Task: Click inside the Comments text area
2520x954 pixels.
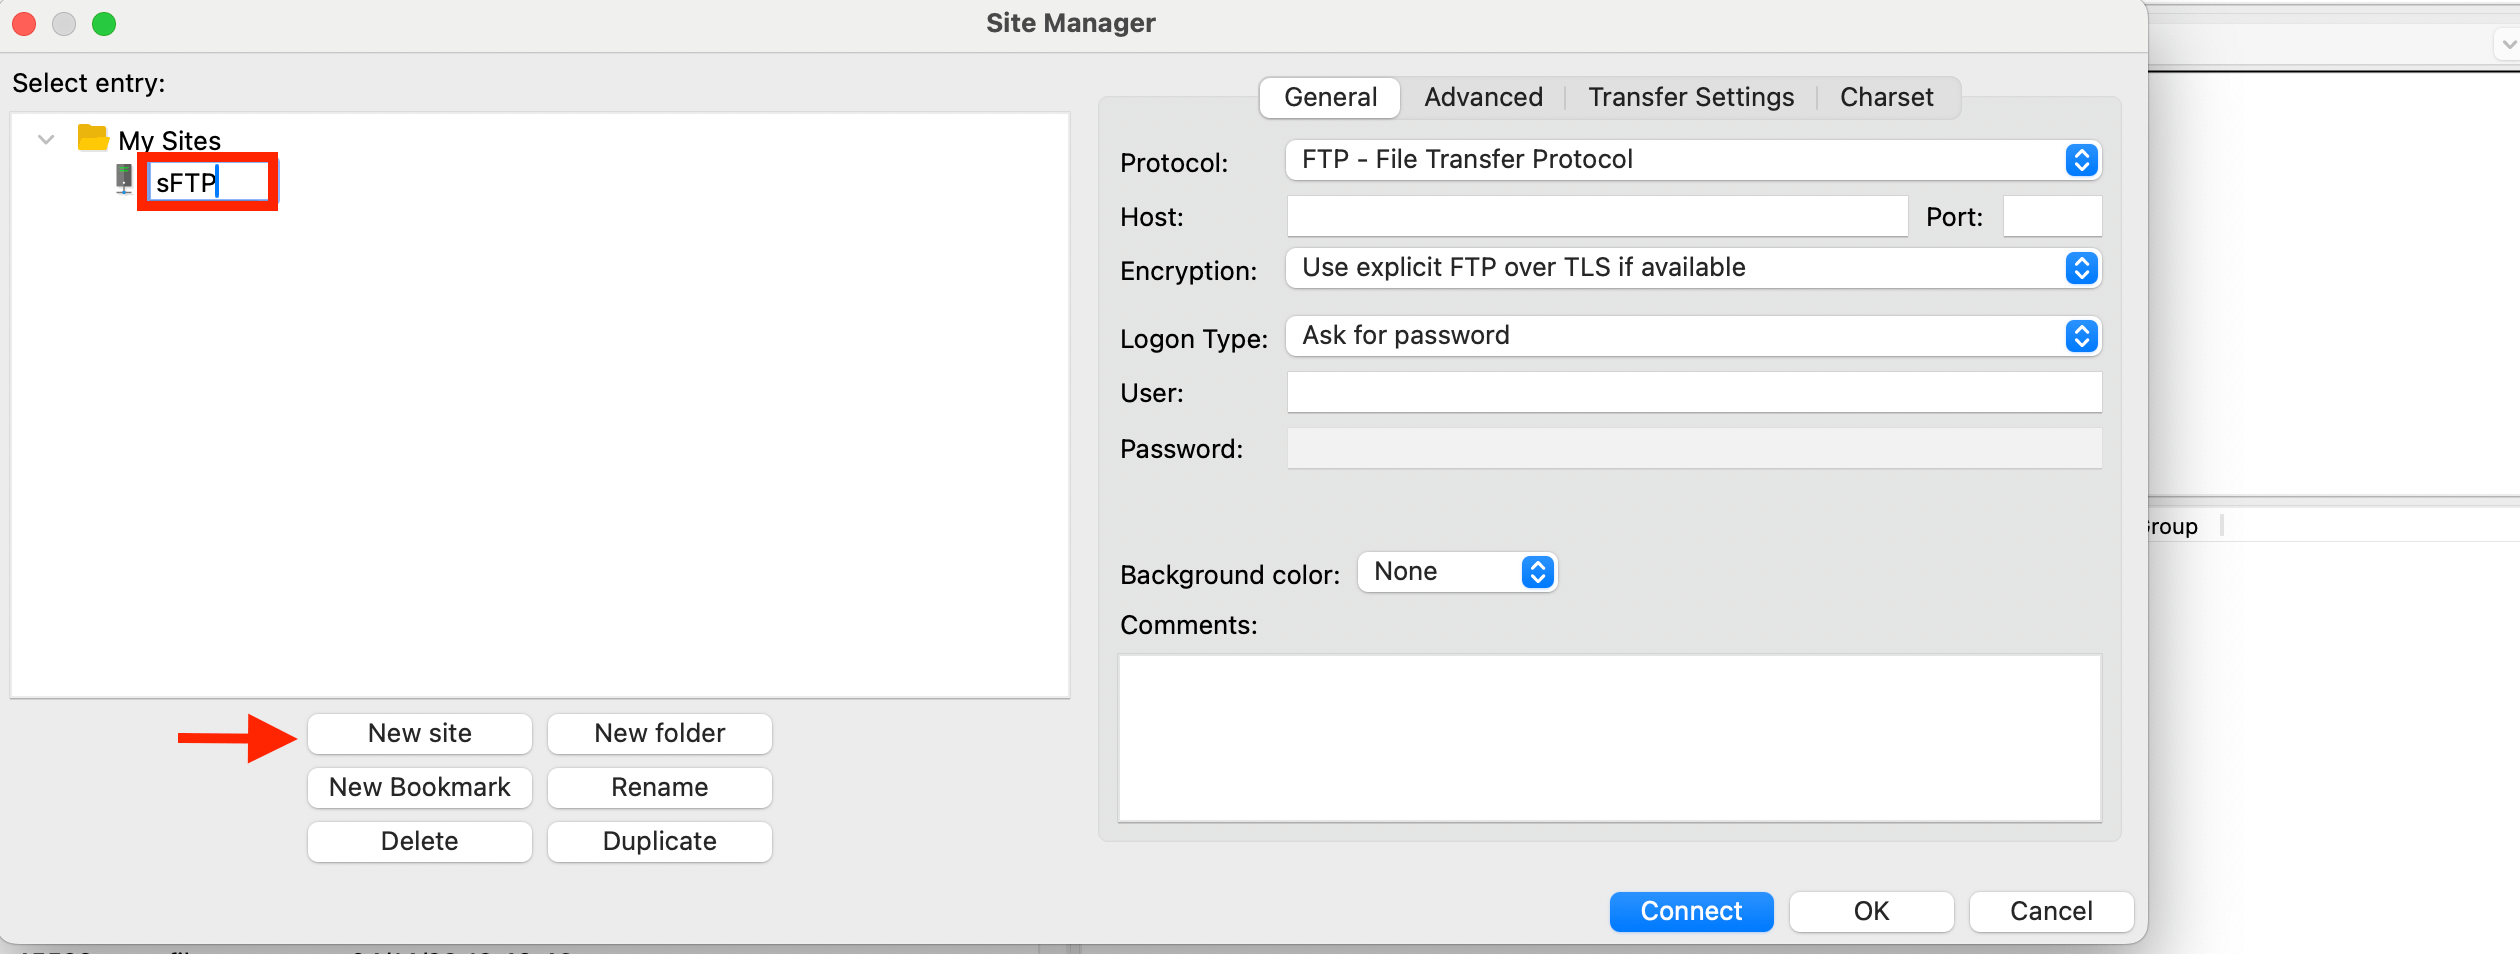Action: (x=1609, y=738)
